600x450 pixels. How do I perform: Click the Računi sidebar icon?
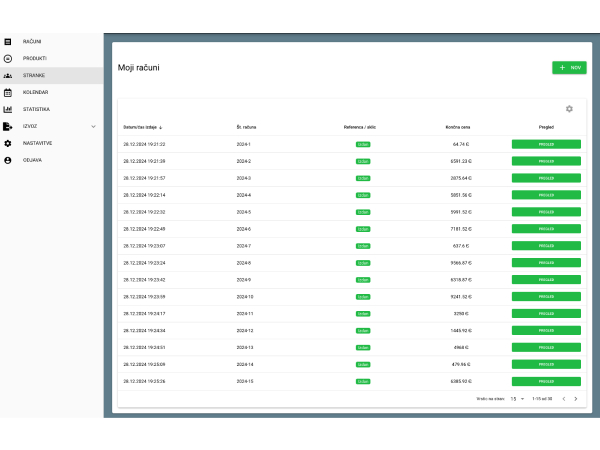[x=8, y=41]
